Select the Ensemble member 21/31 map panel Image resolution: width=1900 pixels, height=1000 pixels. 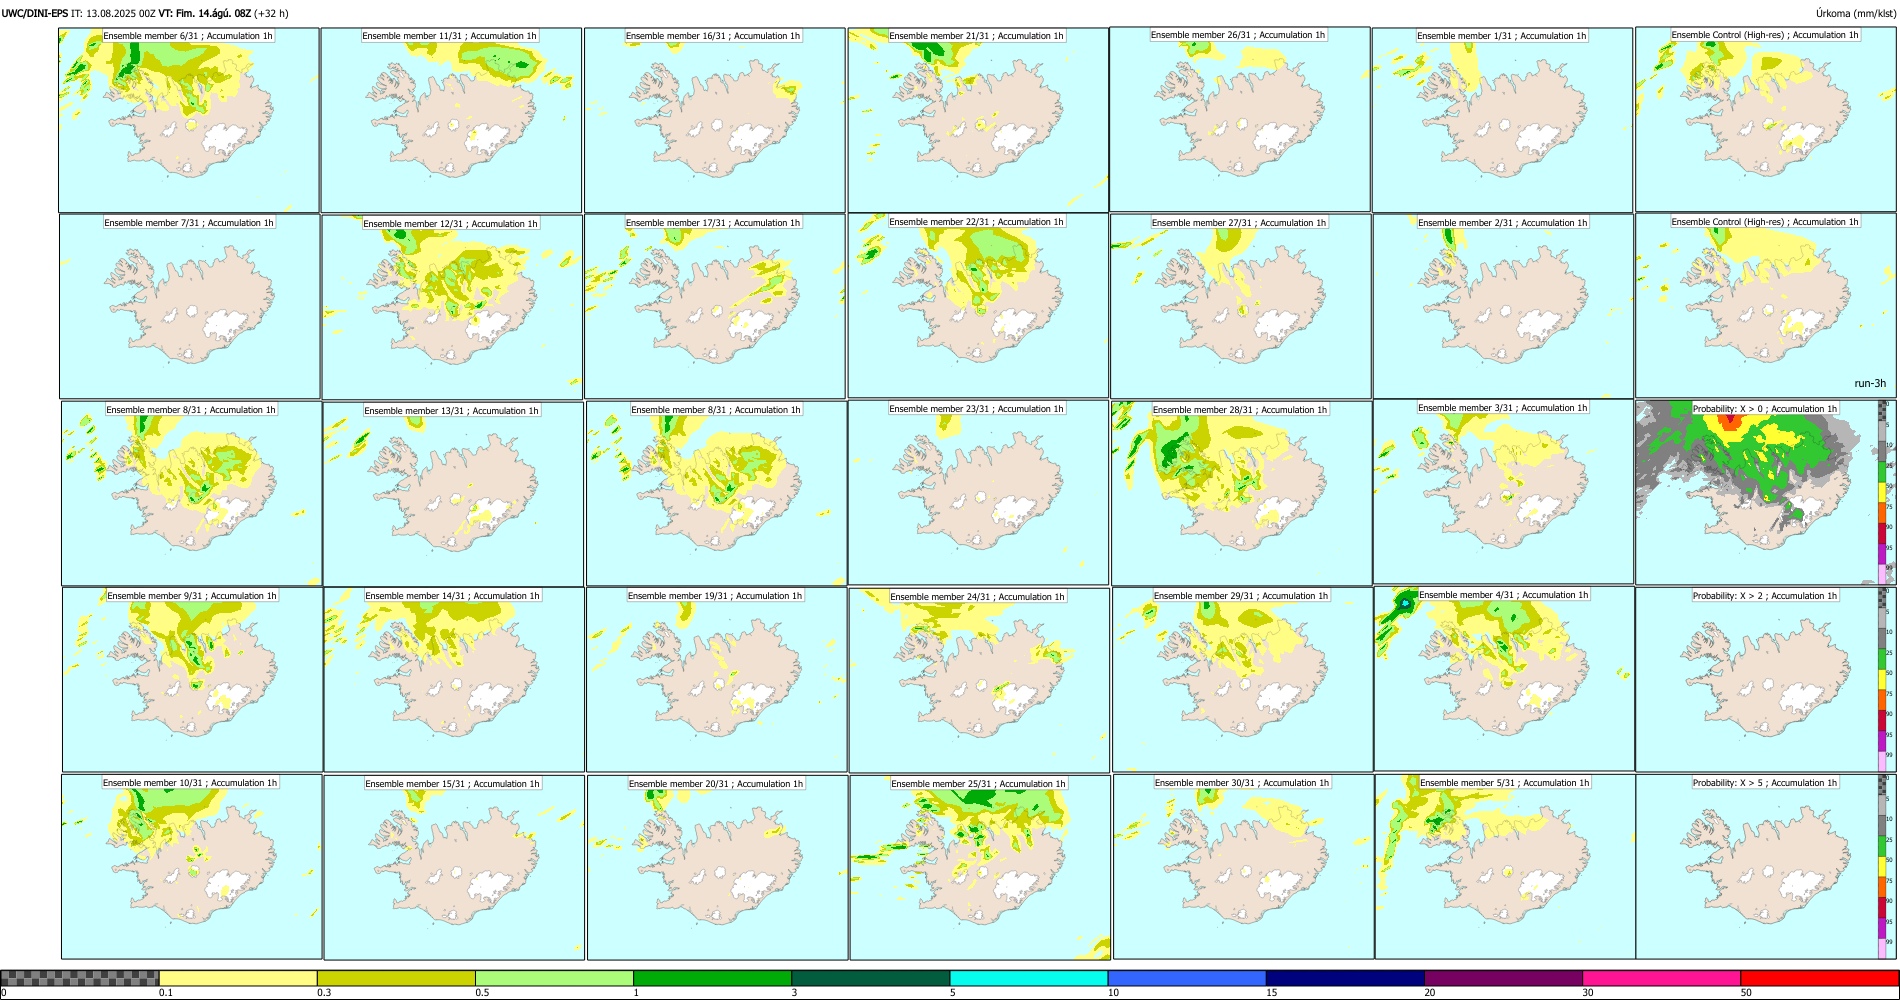(978, 120)
